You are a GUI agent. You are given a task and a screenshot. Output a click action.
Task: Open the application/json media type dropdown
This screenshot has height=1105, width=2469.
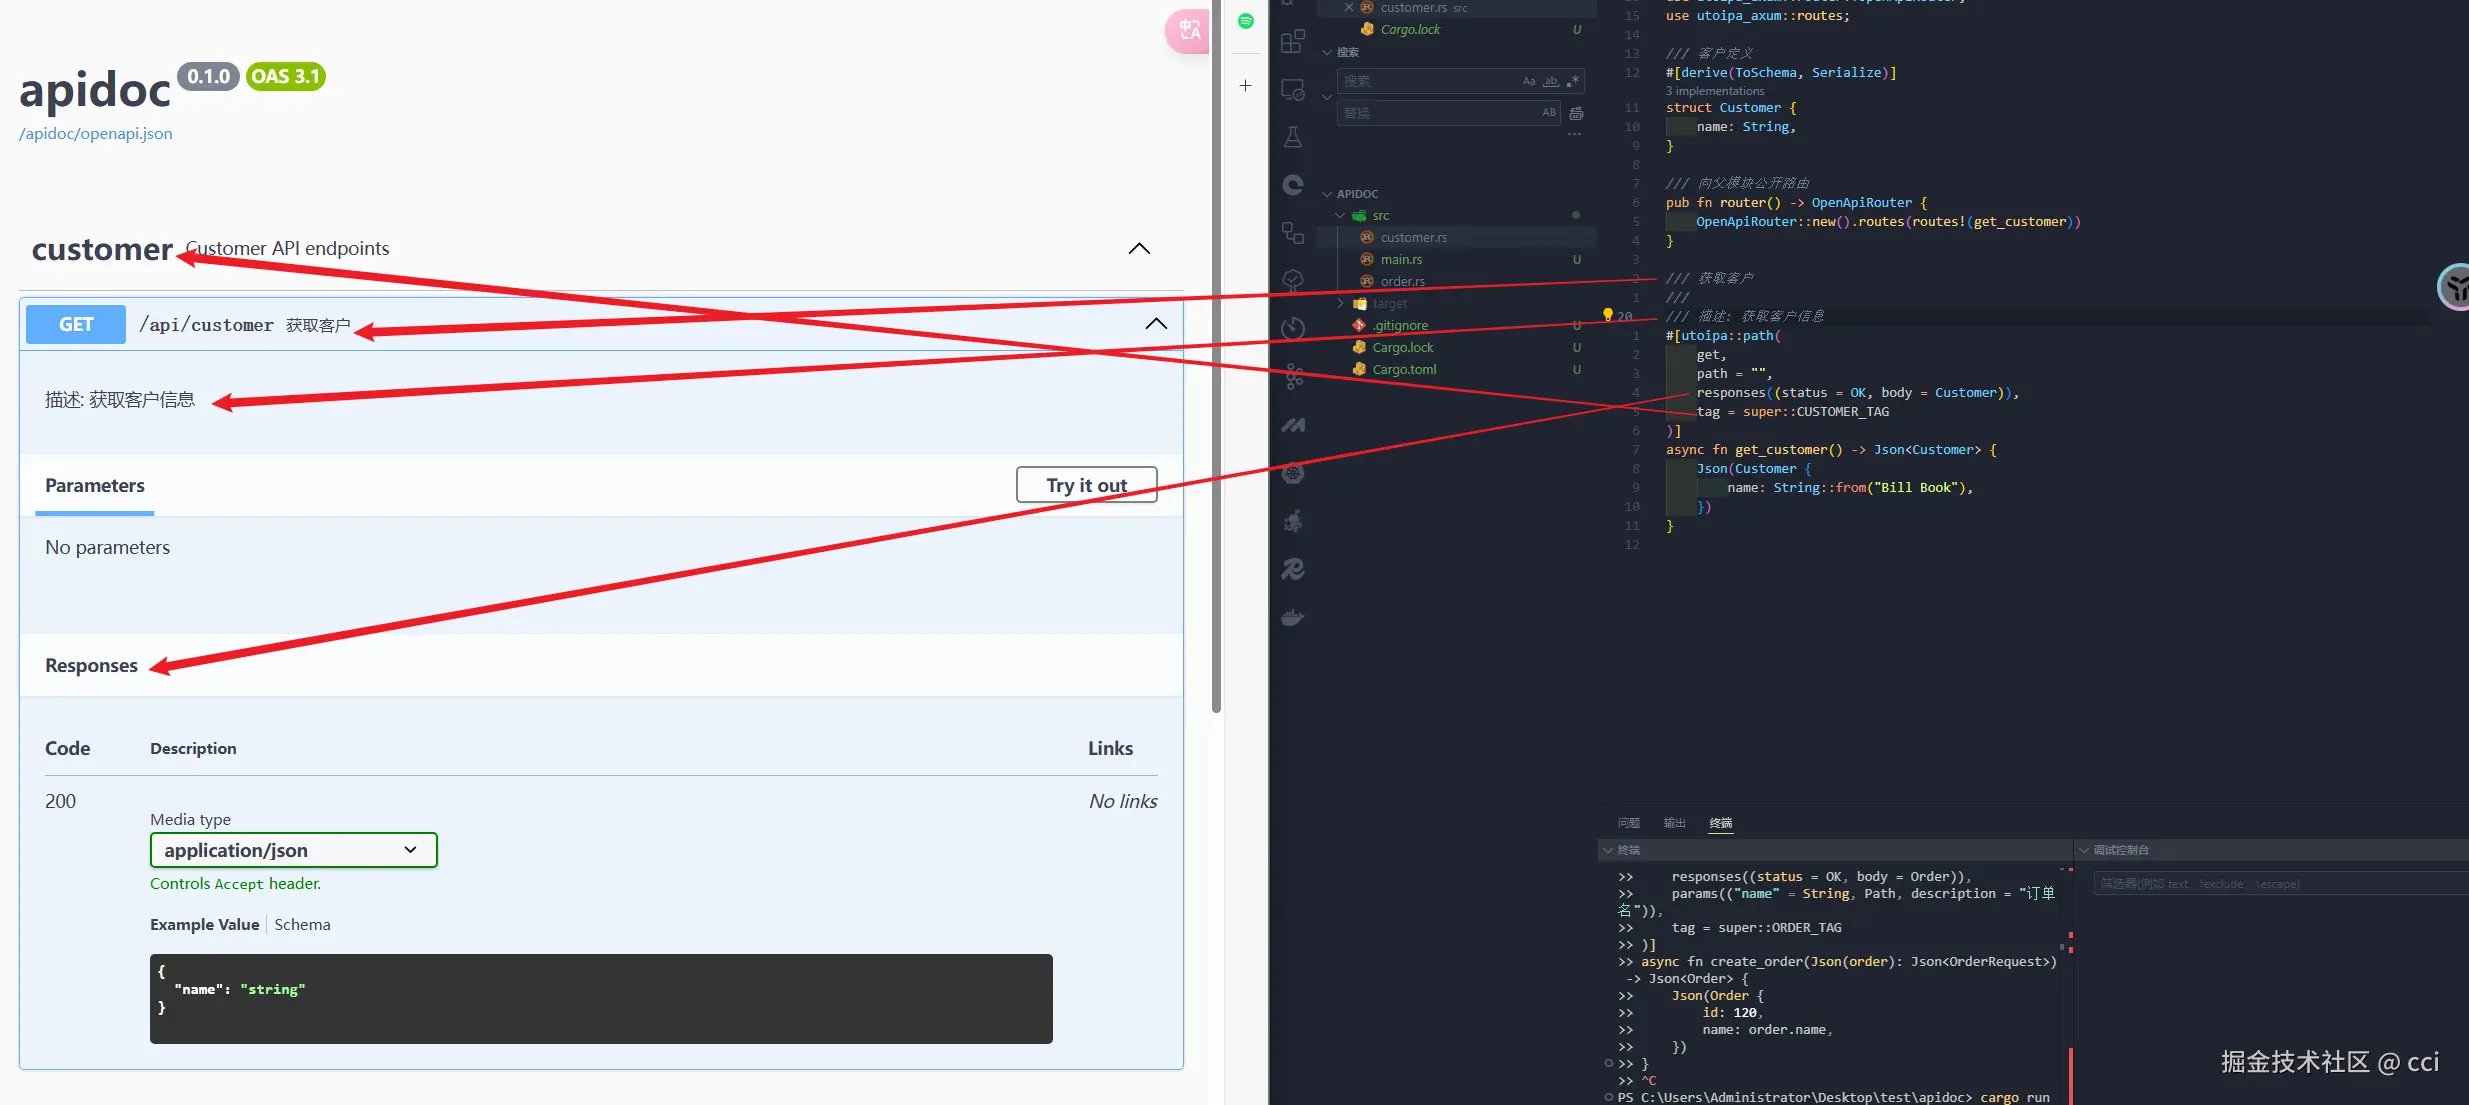click(x=293, y=850)
